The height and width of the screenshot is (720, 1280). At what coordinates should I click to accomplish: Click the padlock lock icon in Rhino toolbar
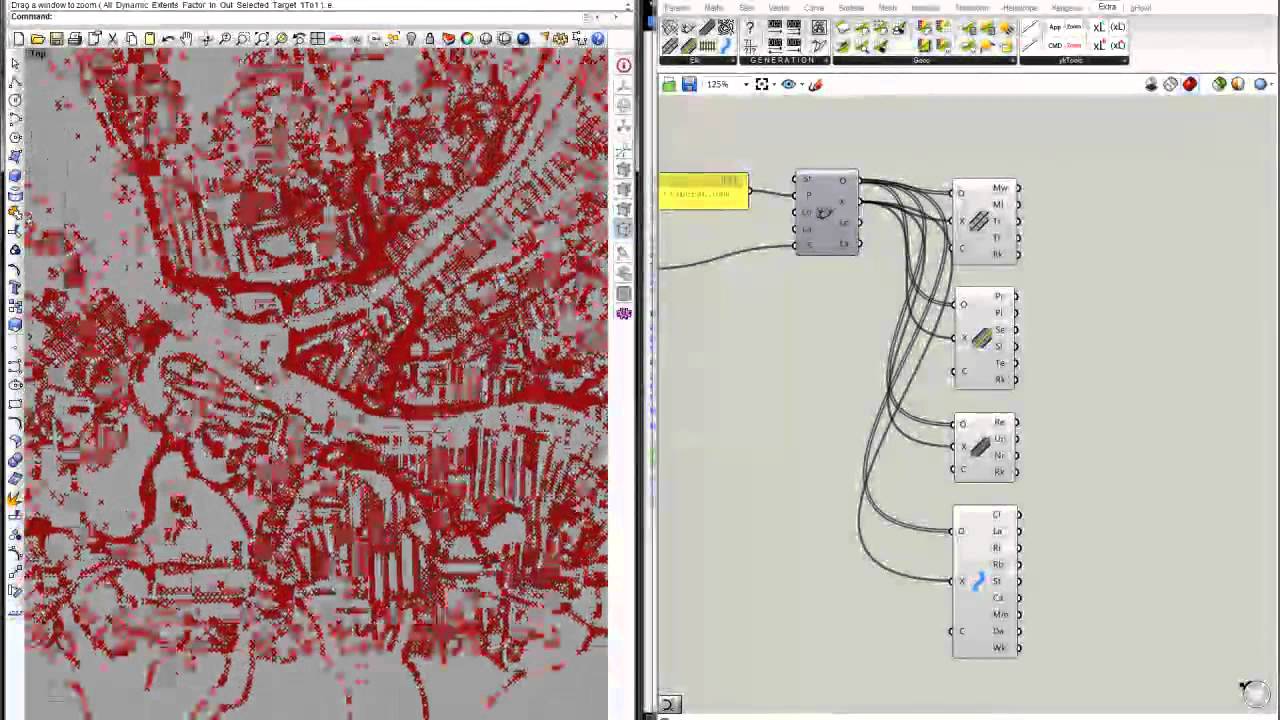430,39
